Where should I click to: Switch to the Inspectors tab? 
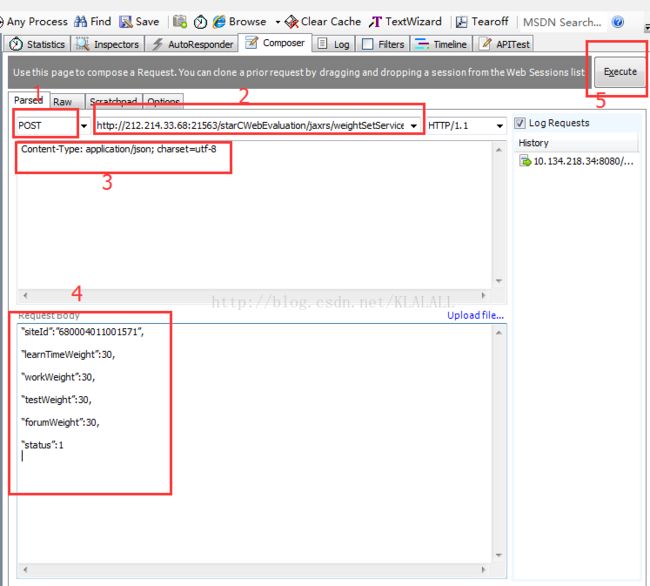click(108, 44)
